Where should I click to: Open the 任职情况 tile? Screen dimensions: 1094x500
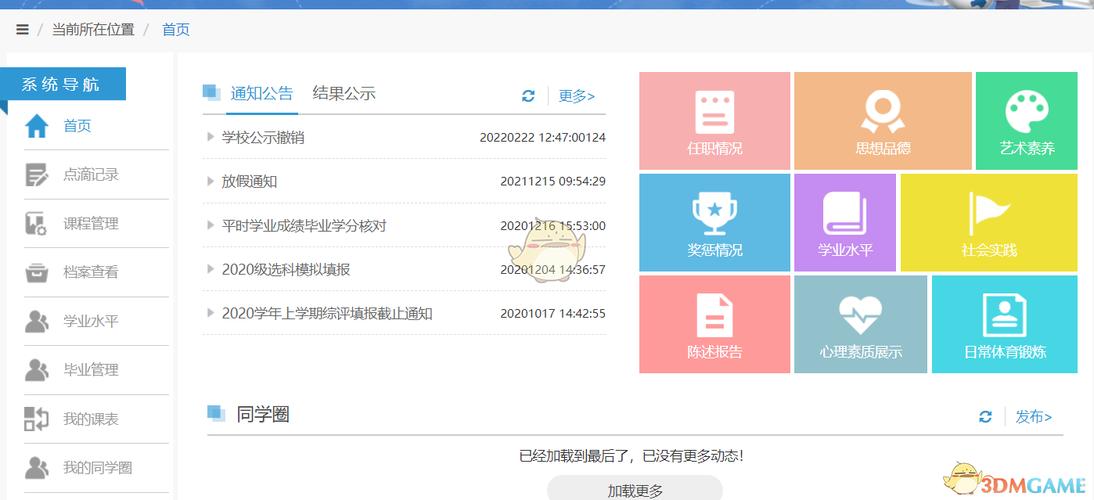[714, 121]
